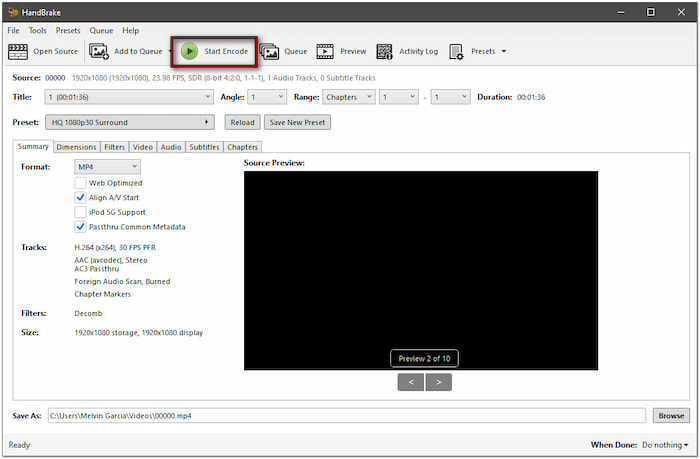
Task: Click the Presets page-gear icon
Action: click(456, 51)
